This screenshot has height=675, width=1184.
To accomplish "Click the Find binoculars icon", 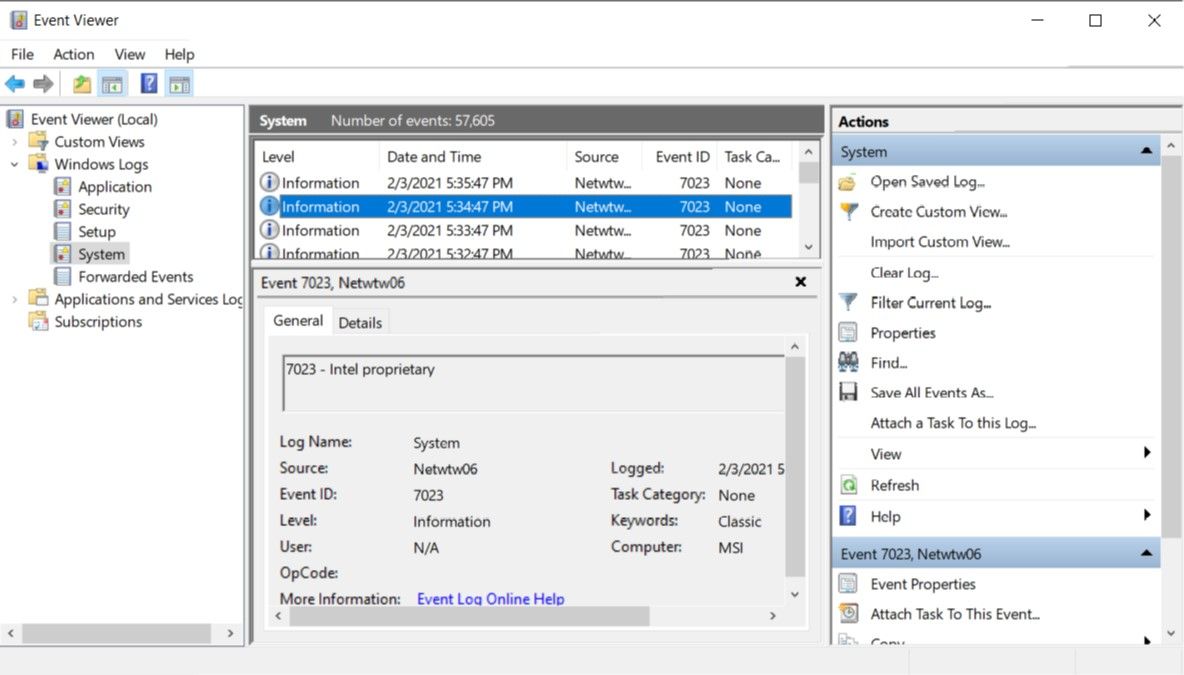I will pyautogui.click(x=848, y=362).
